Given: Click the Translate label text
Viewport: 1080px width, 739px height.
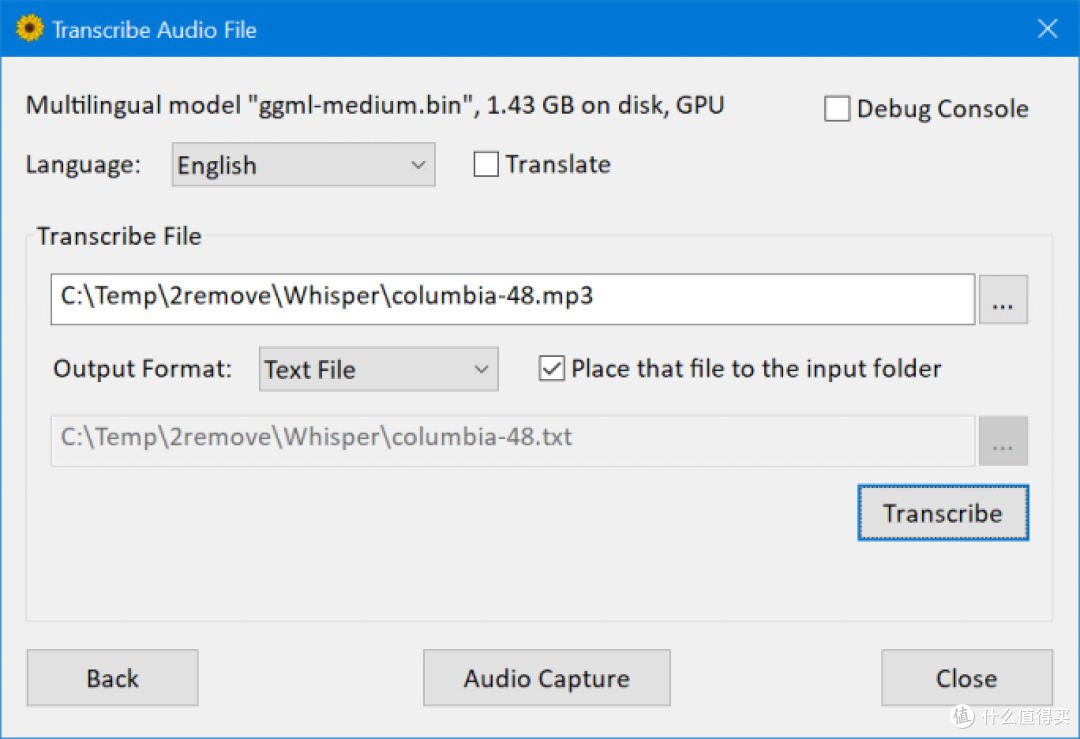Looking at the screenshot, I should (x=558, y=165).
